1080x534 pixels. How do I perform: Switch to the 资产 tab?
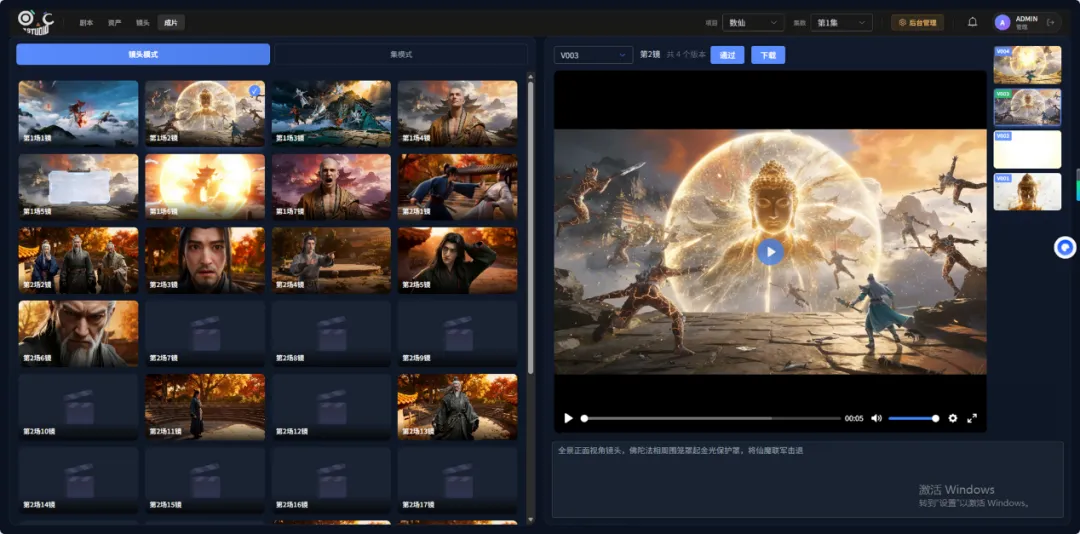pos(114,23)
